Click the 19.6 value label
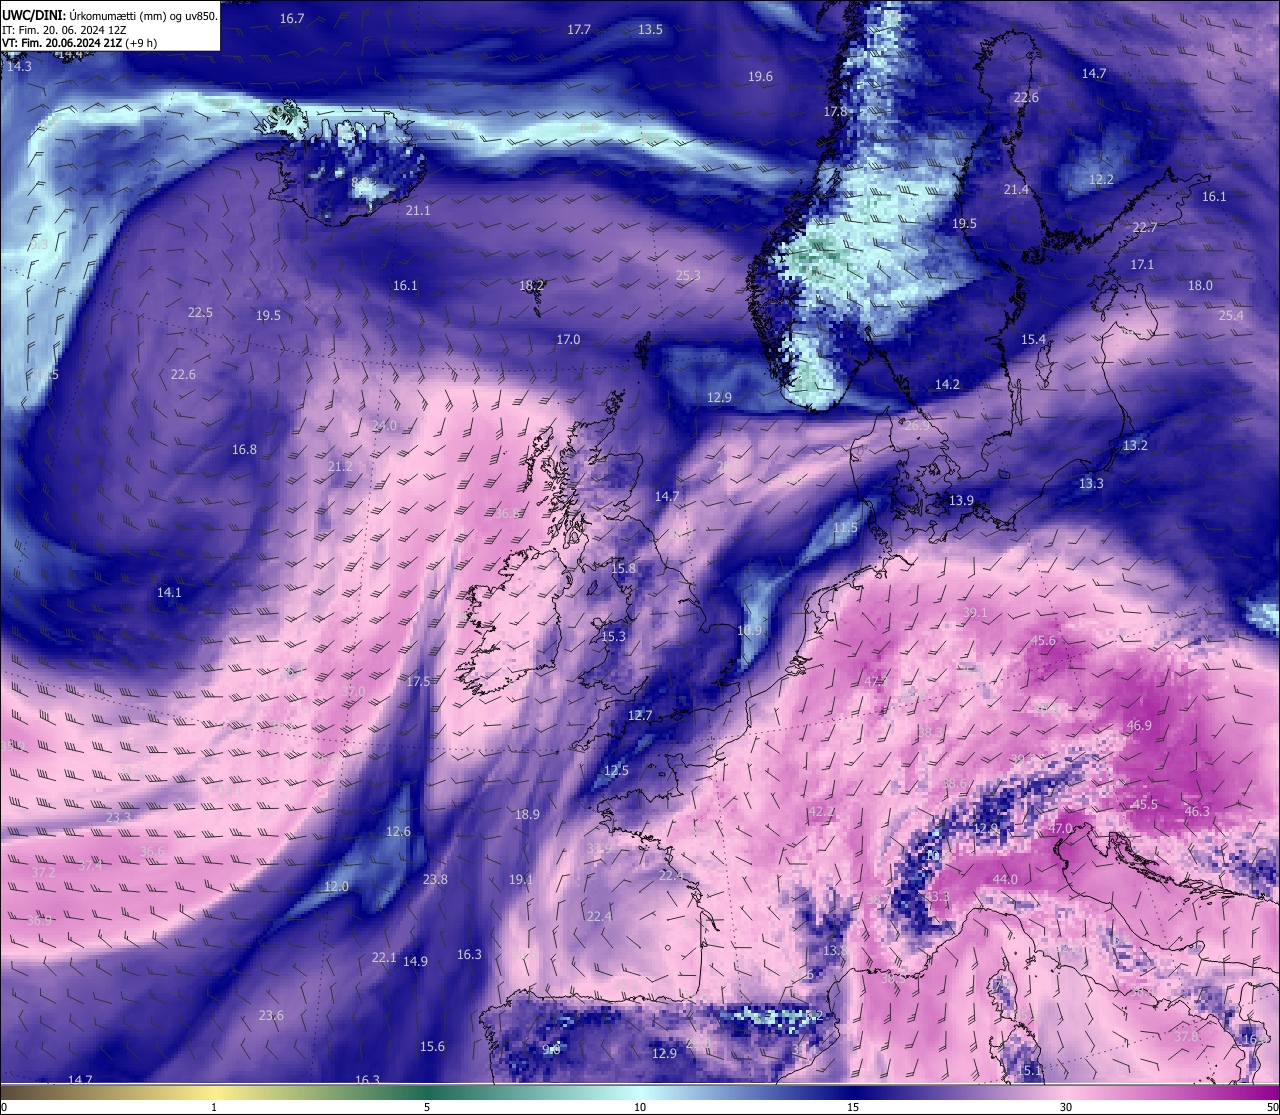This screenshot has width=1280, height=1115. pyautogui.click(x=760, y=77)
